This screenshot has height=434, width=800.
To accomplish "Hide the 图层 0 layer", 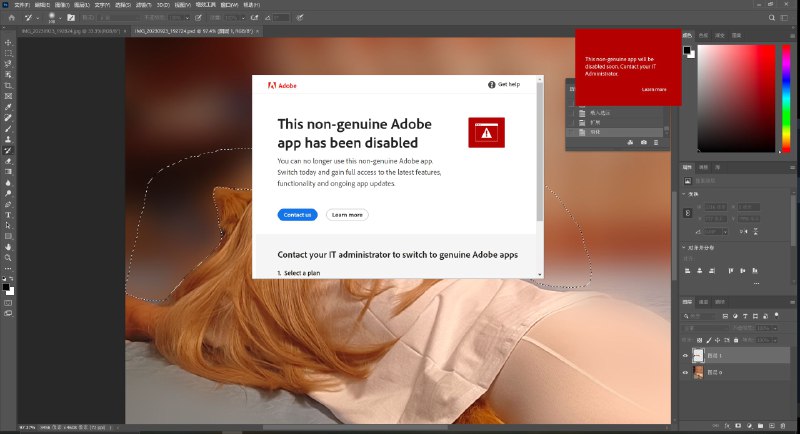I will pos(685,373).
